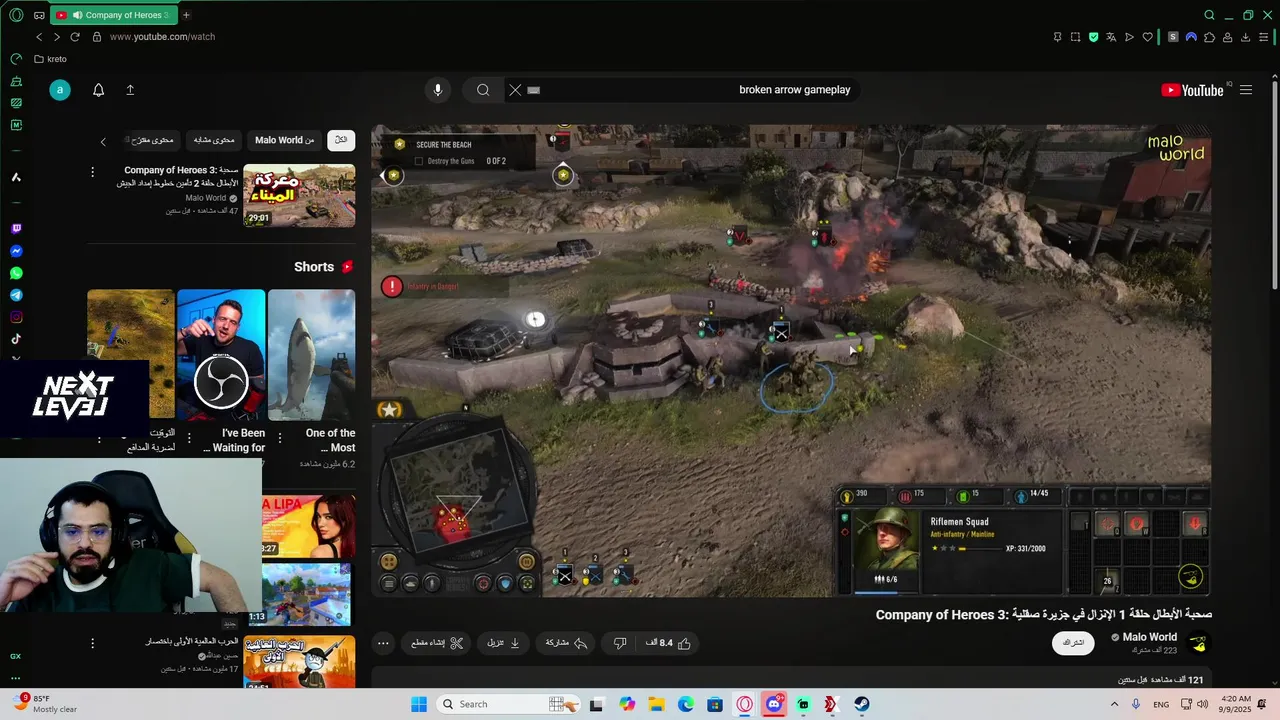Open browser downloads icon
The width and height of the screenshot is (1280, 720).
point(1246,37)
